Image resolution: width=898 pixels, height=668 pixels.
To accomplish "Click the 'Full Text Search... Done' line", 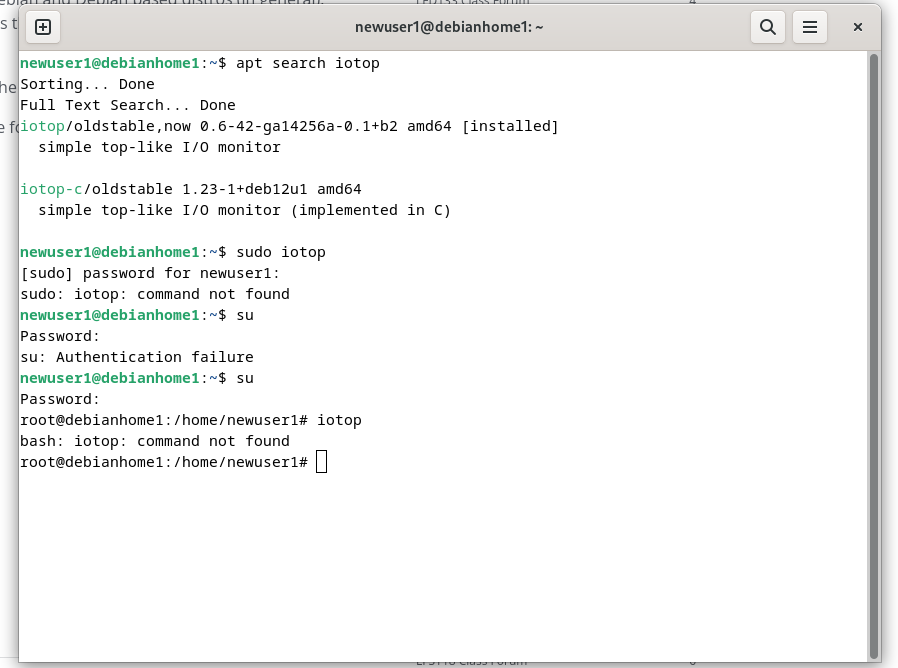I will 128,105.
